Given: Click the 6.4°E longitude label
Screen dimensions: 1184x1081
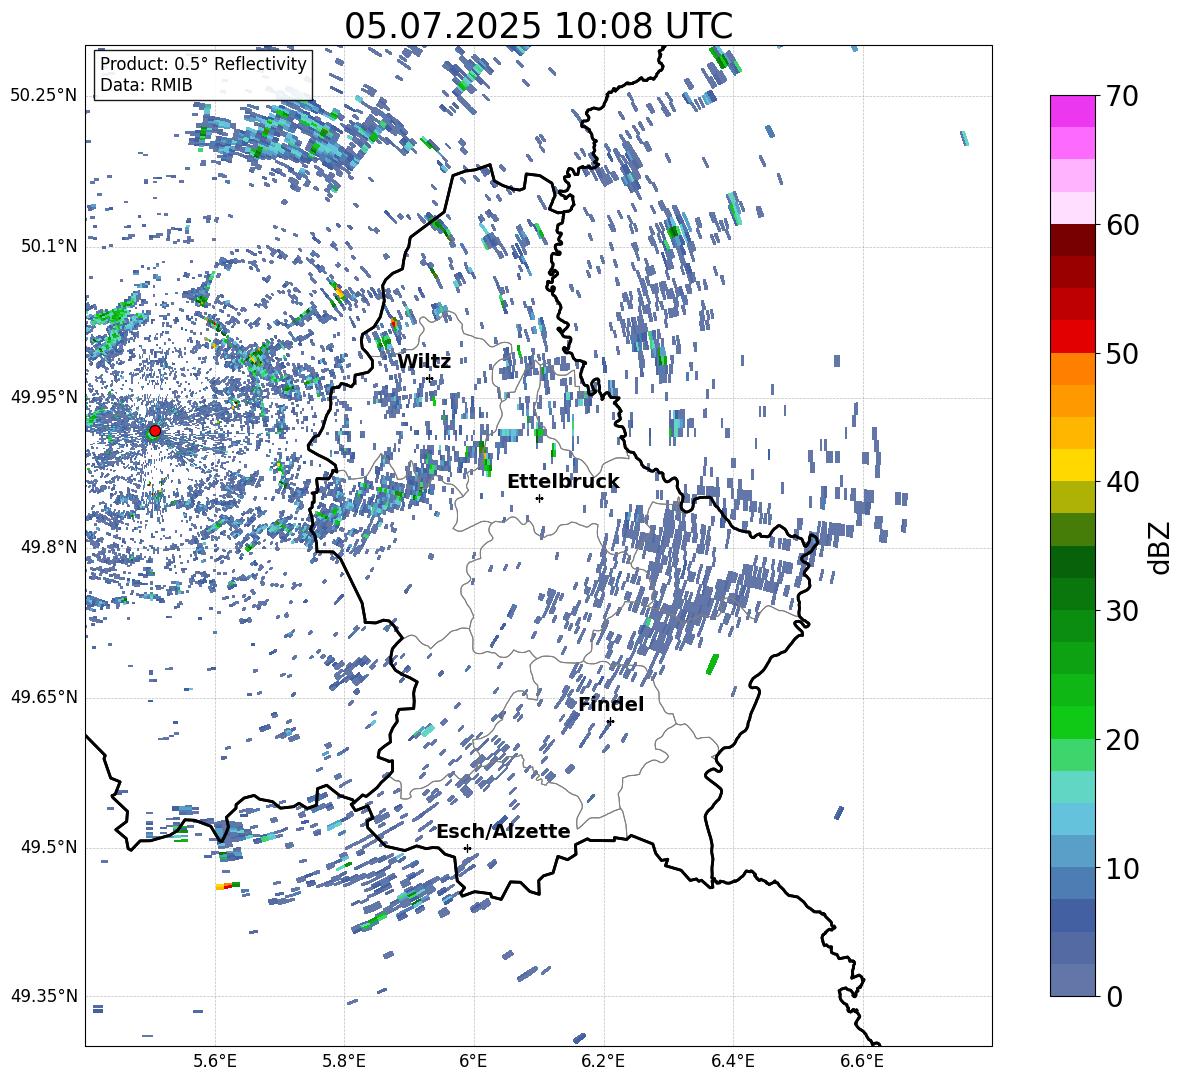Looking at the screenshot, I should tap(732, 1061).
